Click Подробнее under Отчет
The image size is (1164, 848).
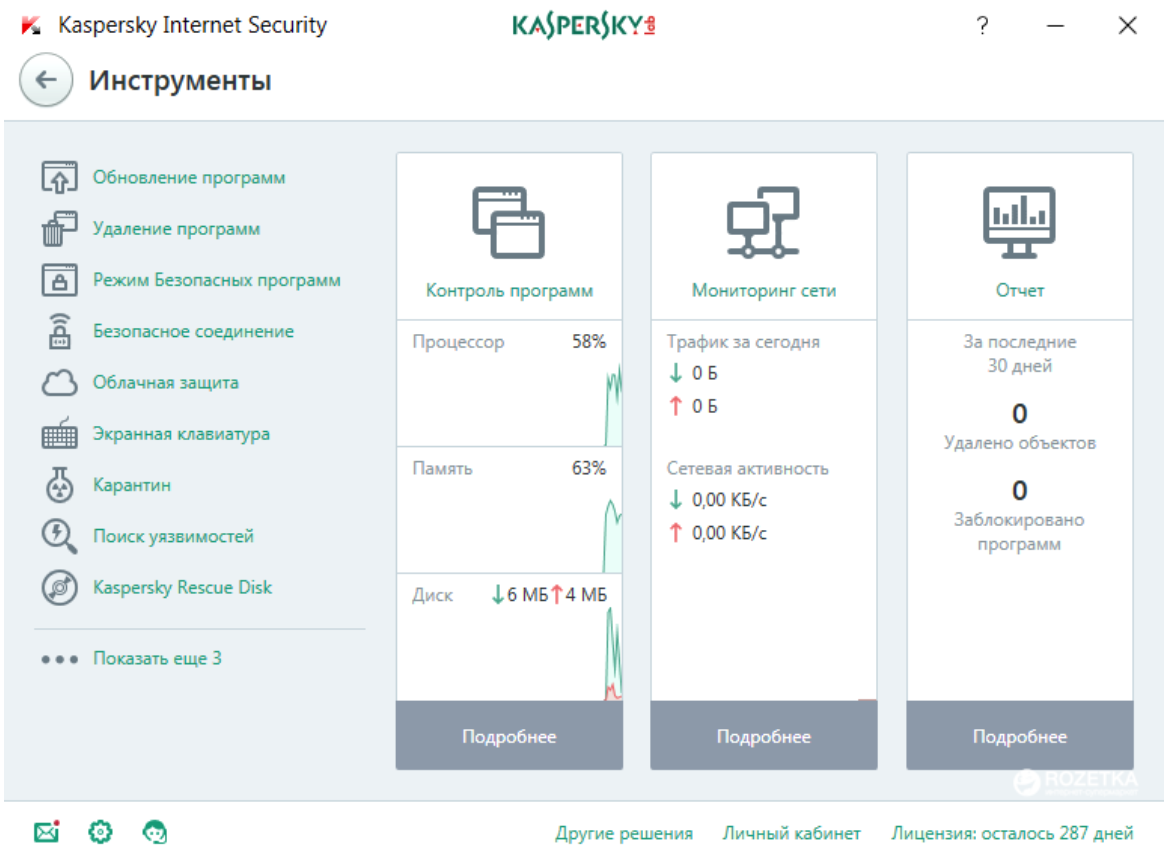[1020, 736]
